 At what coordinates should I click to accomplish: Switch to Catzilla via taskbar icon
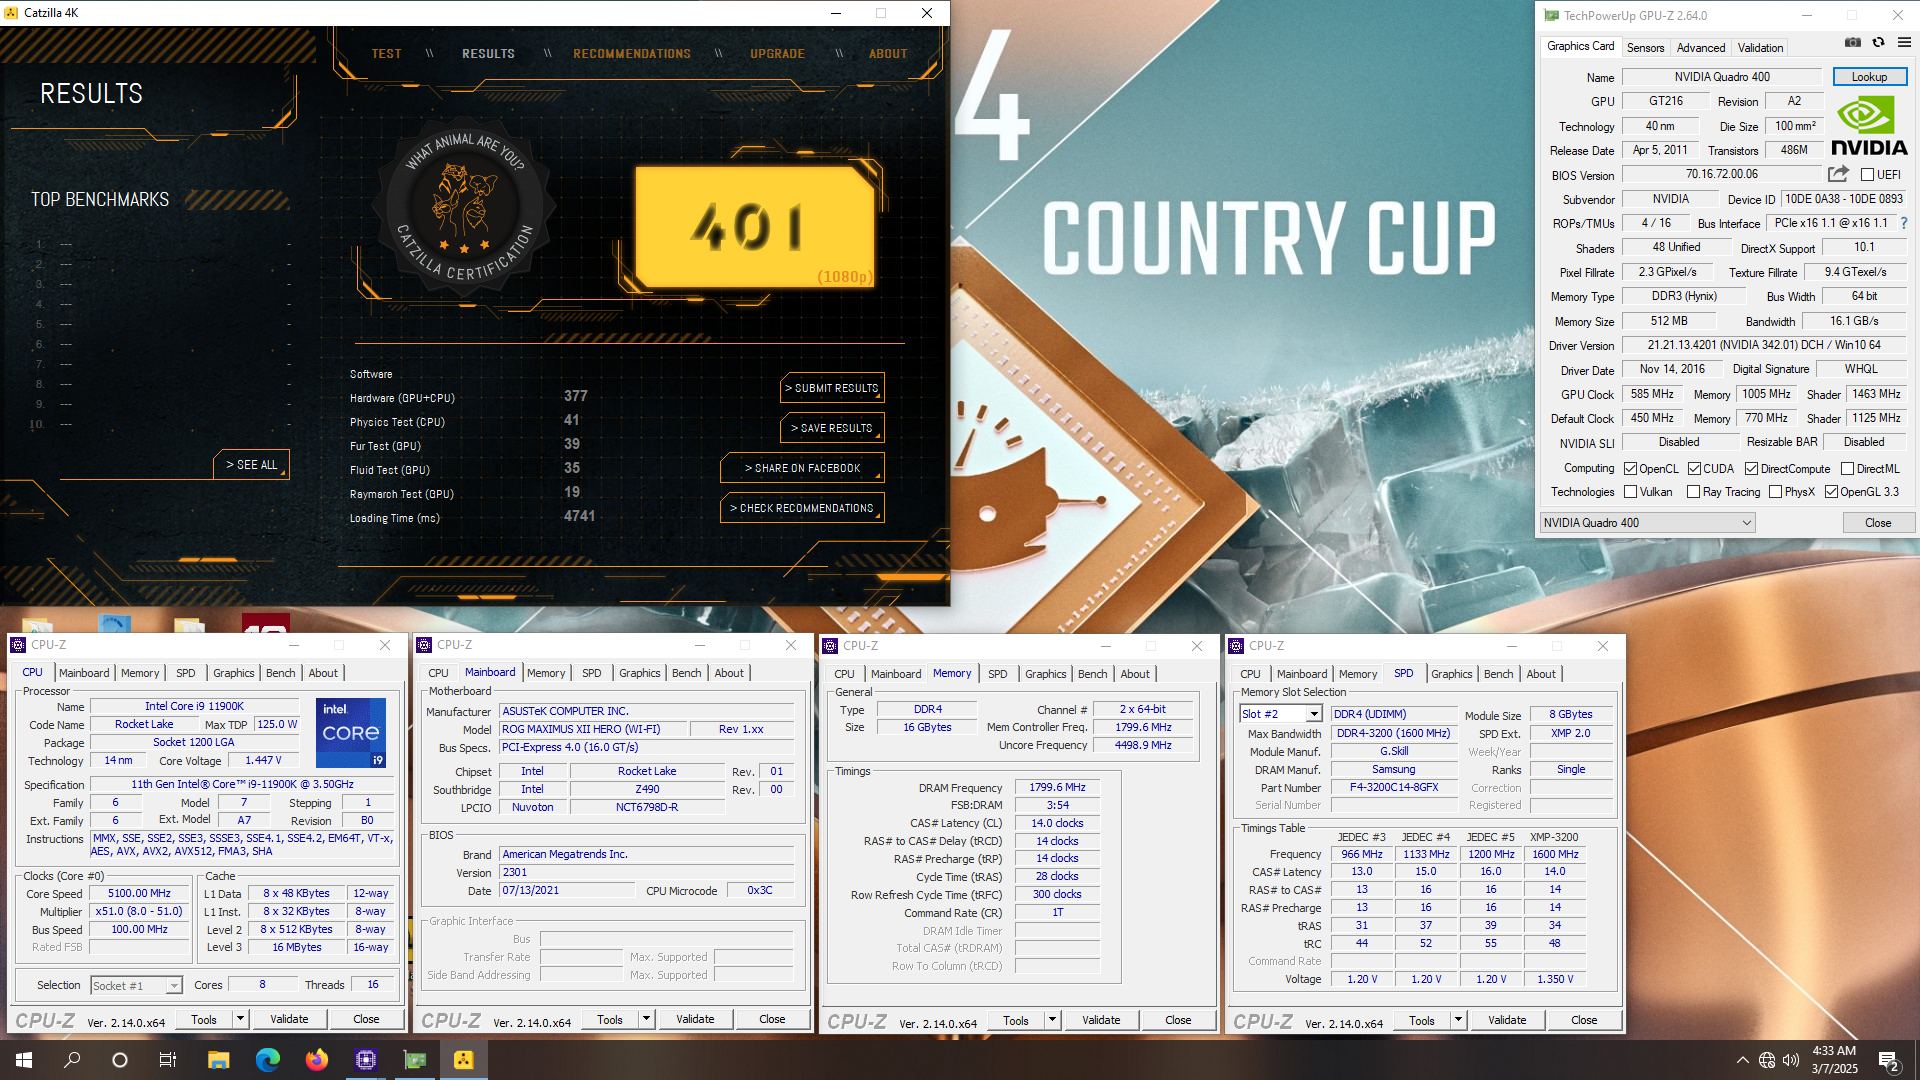pos(464,1060)
